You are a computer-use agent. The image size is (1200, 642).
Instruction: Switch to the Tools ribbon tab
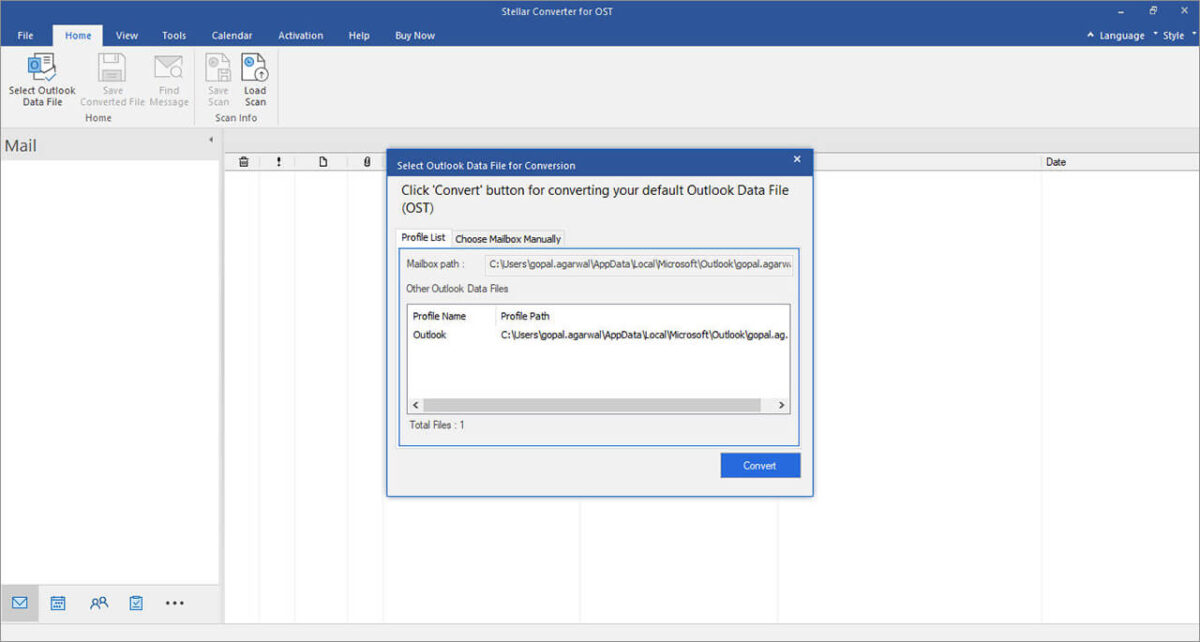pyautogui.click(x=174, y=36)
